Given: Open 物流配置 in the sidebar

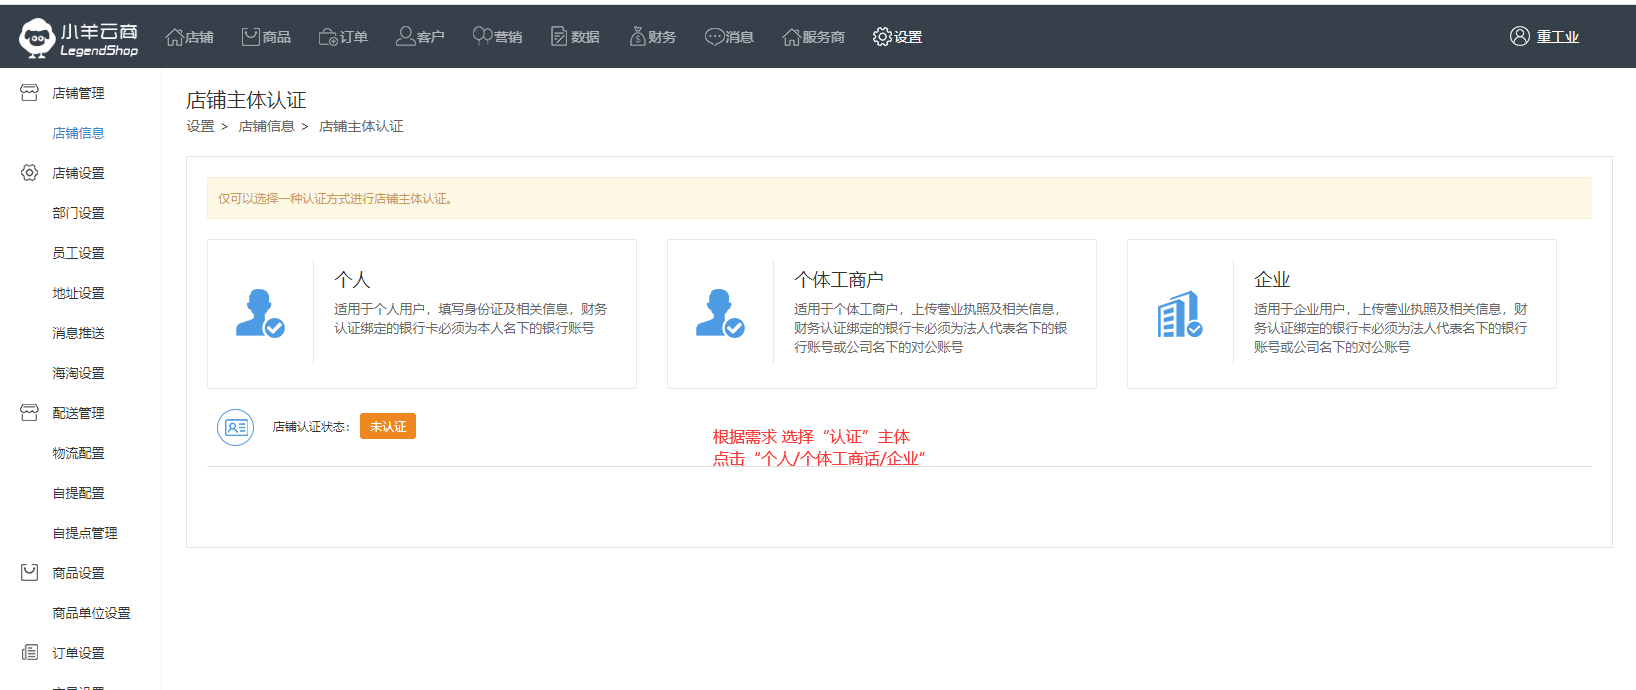Looking at the screenshot, I should [78, 453].
